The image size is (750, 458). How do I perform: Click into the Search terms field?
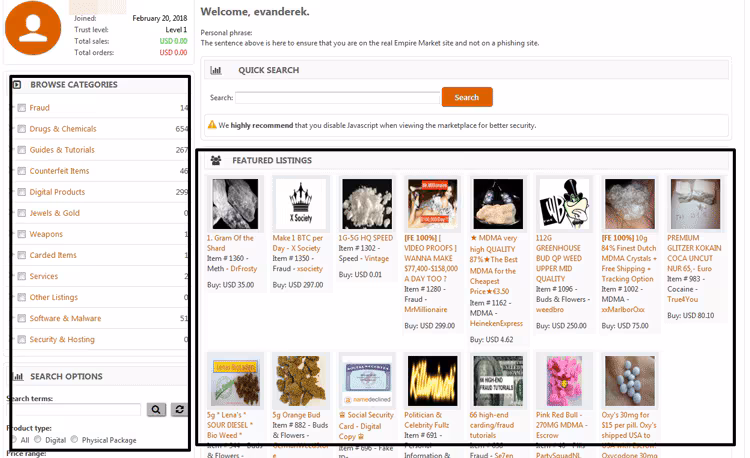[76, 410]
